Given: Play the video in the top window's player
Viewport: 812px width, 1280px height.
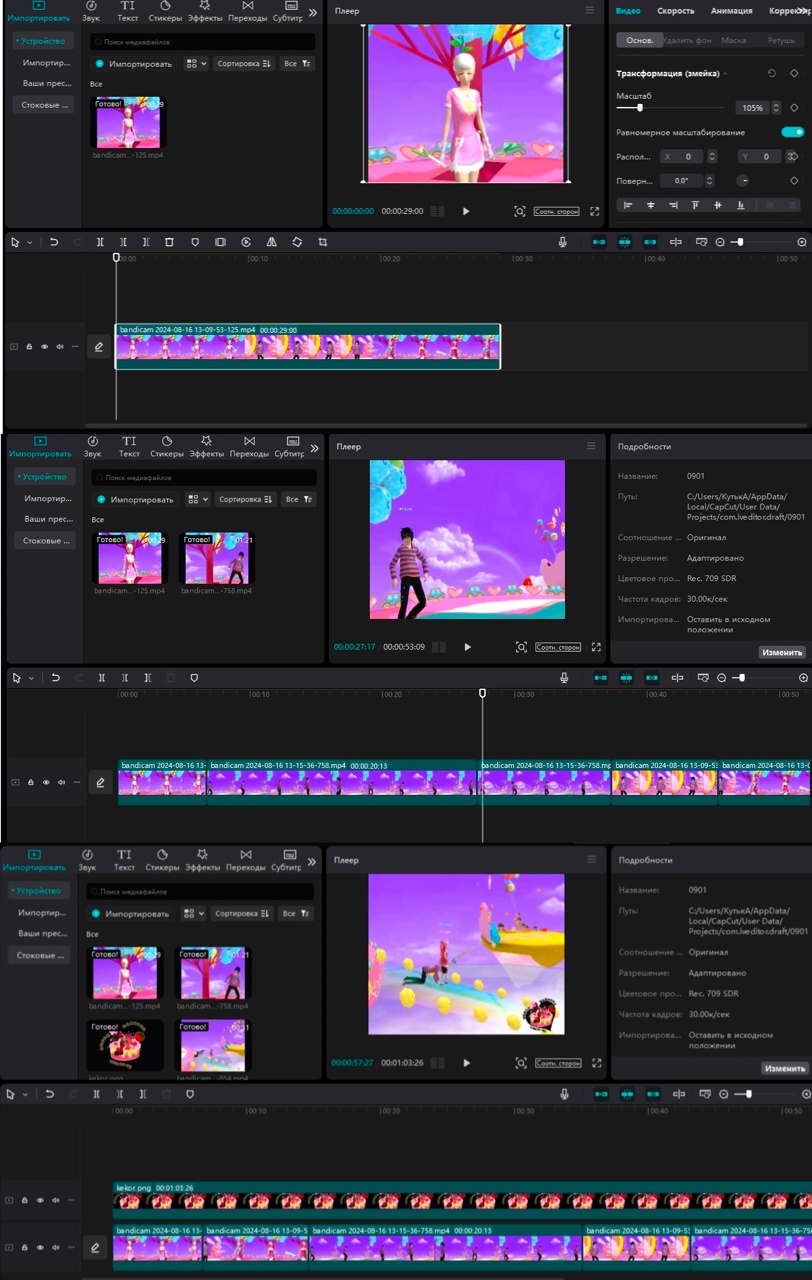Looking at the screenshot, I should pos(466,211).
